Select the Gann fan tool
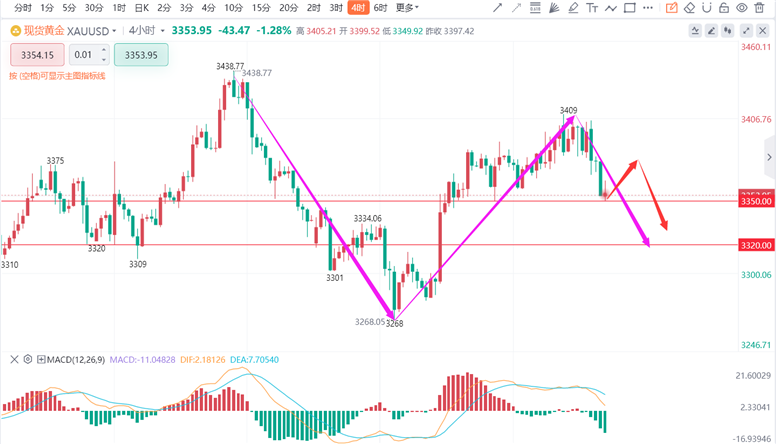The image size is (777, 444). (554, 8)
